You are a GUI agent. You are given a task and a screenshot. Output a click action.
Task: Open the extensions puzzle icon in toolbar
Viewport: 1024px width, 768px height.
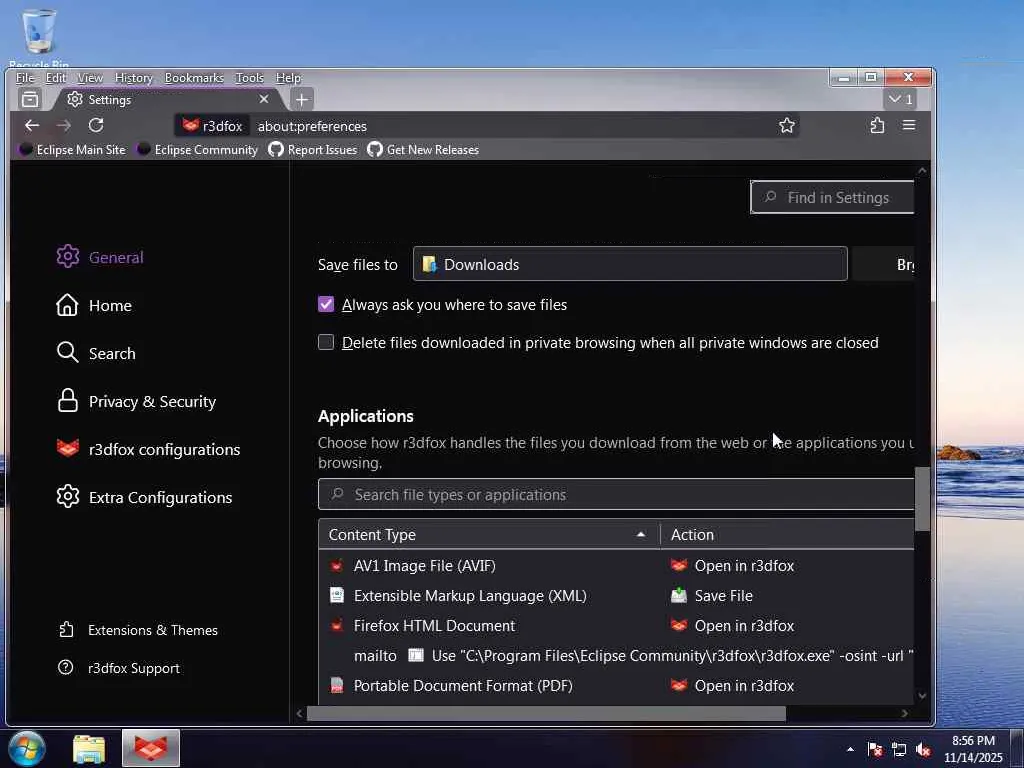coord(877,125)
